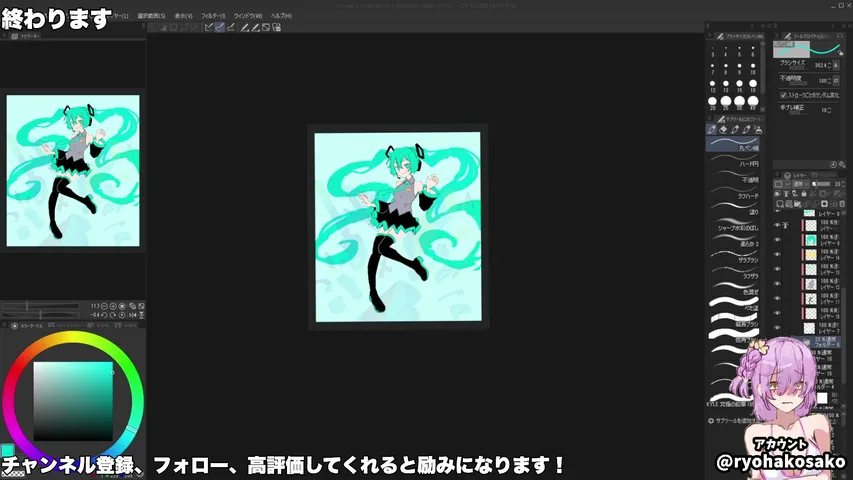
Task: Hide layer レイヤー 11 via its eye icon
Action: [x=777, y=298]
